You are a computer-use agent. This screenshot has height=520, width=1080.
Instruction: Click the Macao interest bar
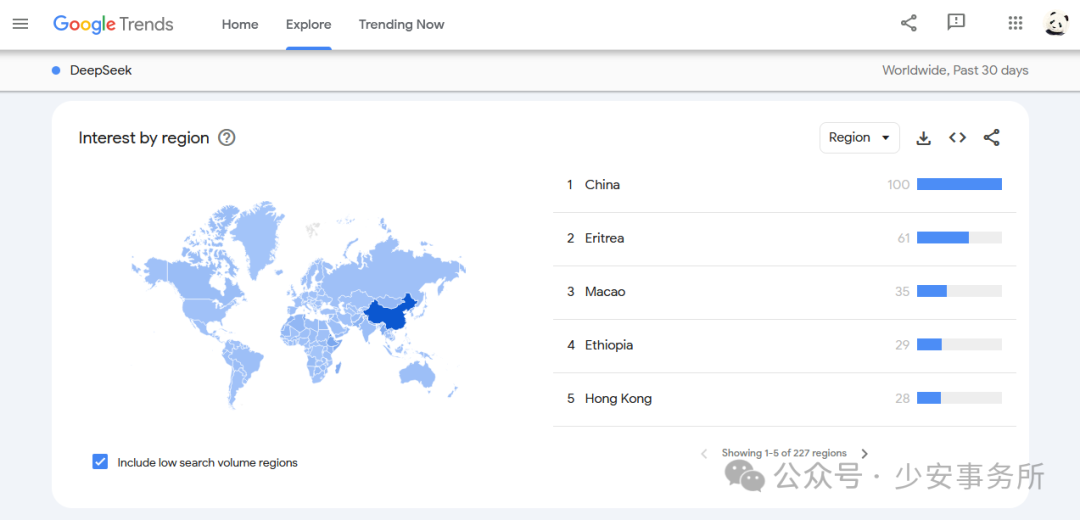[958, 291]
